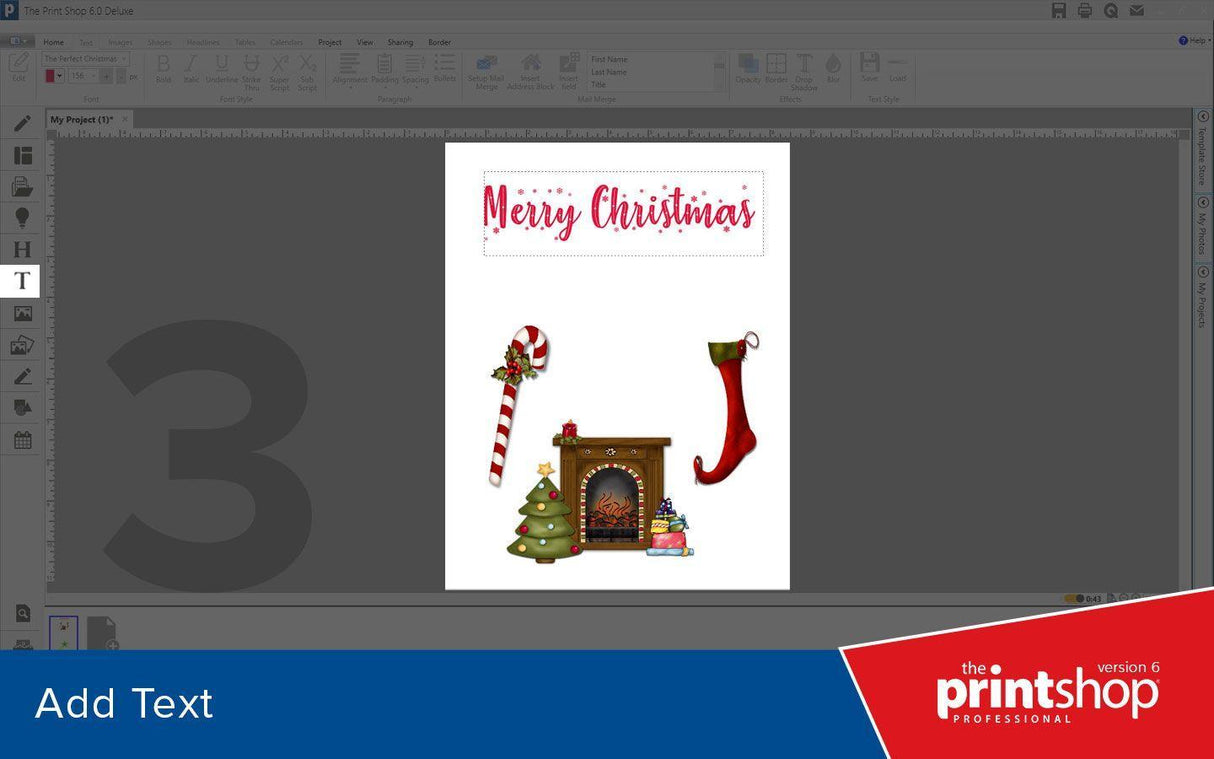1214x759 pixels.
Task: Switch to the Images ribbon tab
Action: pos(120,42)
